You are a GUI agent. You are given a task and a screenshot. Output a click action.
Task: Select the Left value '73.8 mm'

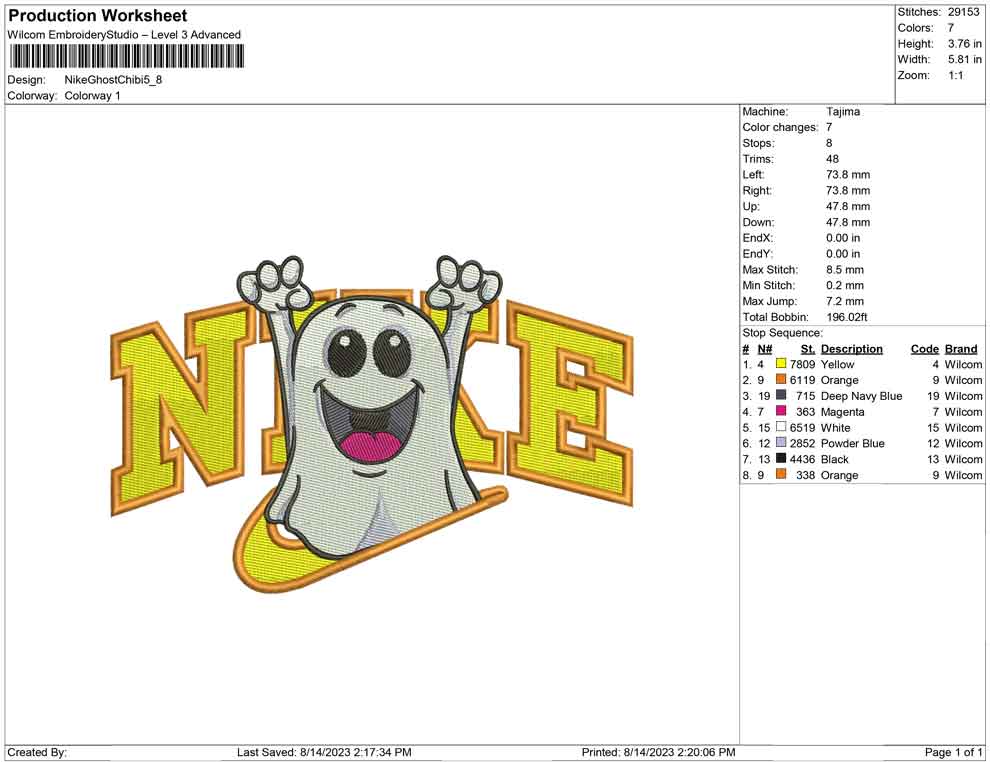click(848, 175)
